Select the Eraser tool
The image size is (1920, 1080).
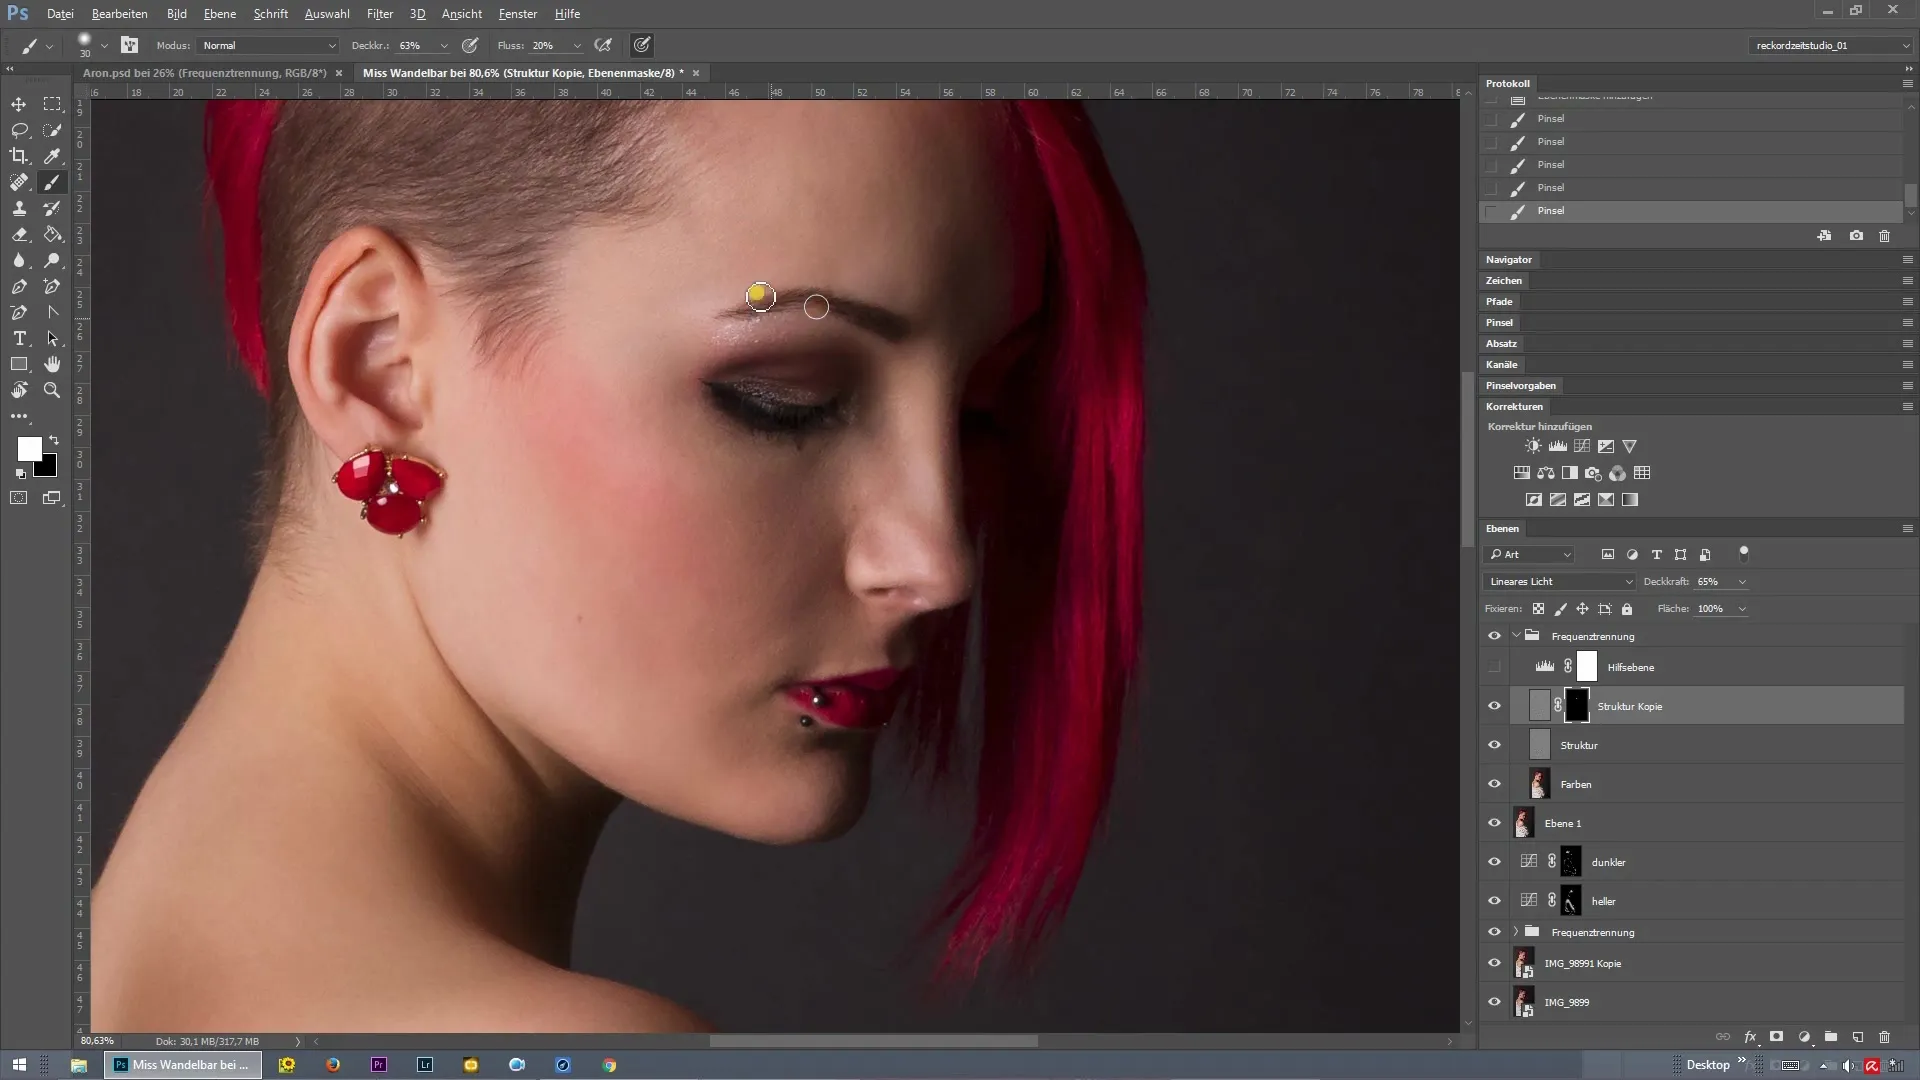pyautogui.click(x=19, y=234)
